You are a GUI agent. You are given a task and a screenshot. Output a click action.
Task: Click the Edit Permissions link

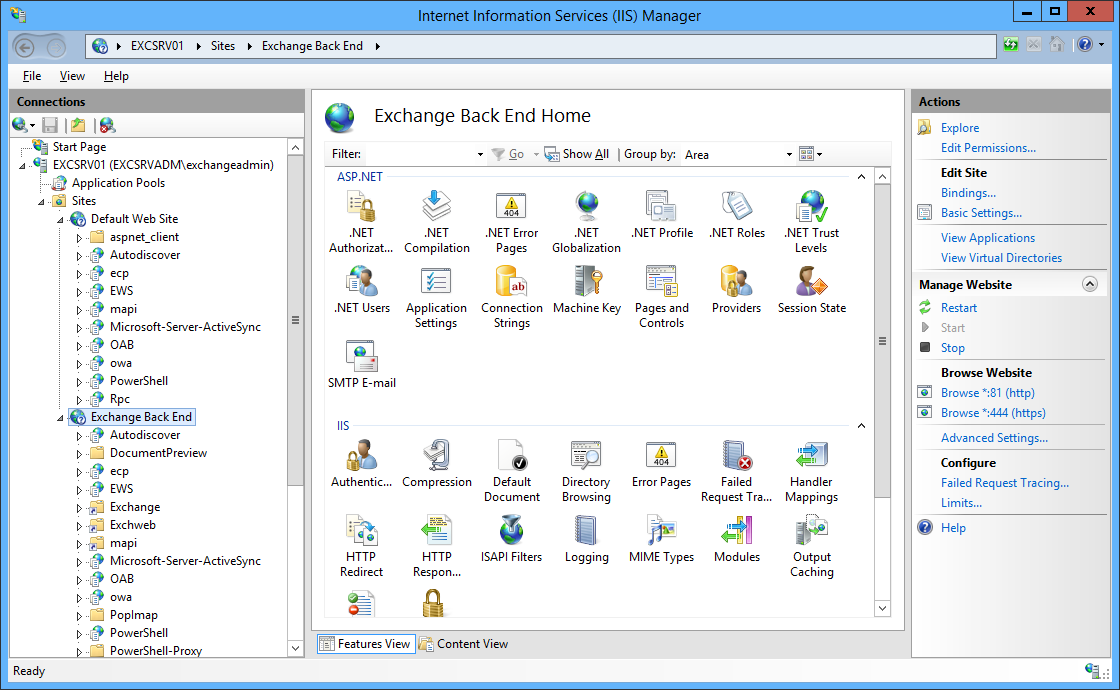(988, 148)
